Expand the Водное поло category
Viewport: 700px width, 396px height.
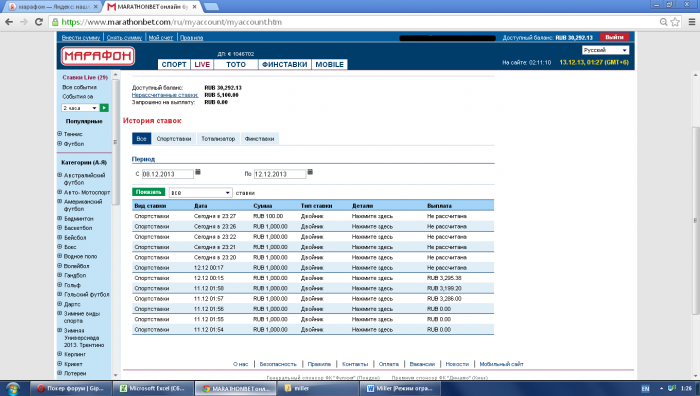click(x=59, y=256)
